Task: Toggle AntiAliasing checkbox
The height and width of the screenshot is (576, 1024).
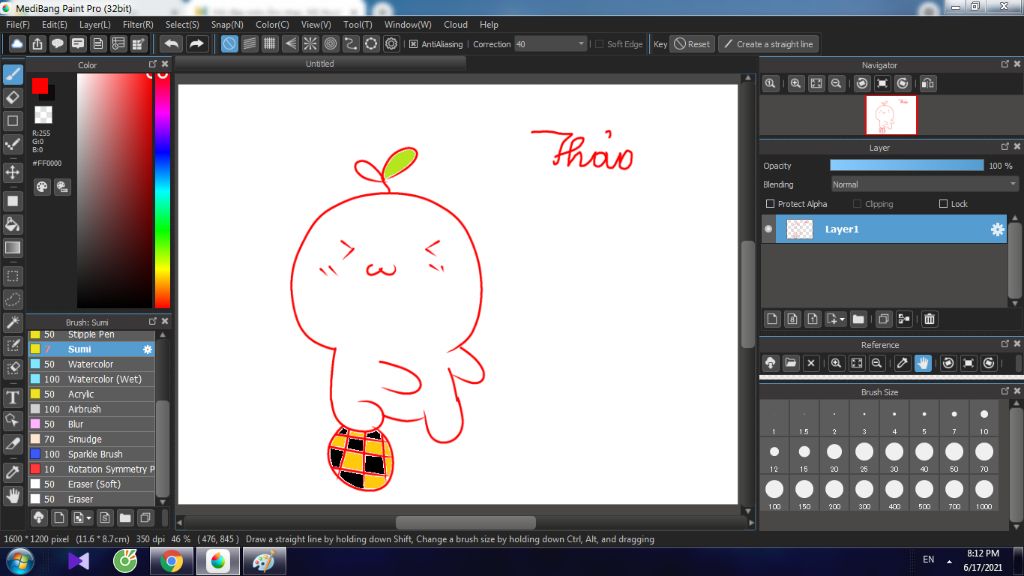Action: click(x=413, y=44)
